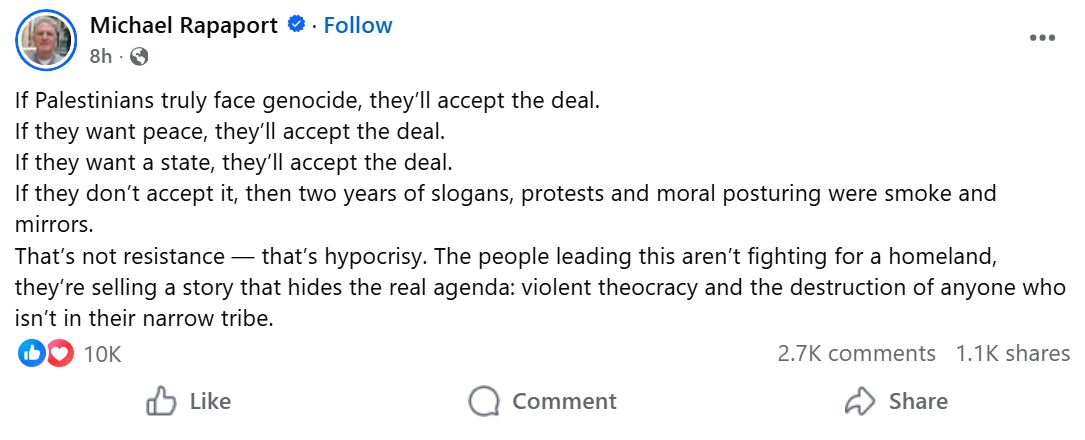Open the 8h post timestamp

pyautogui.click(x=100, y=57)
